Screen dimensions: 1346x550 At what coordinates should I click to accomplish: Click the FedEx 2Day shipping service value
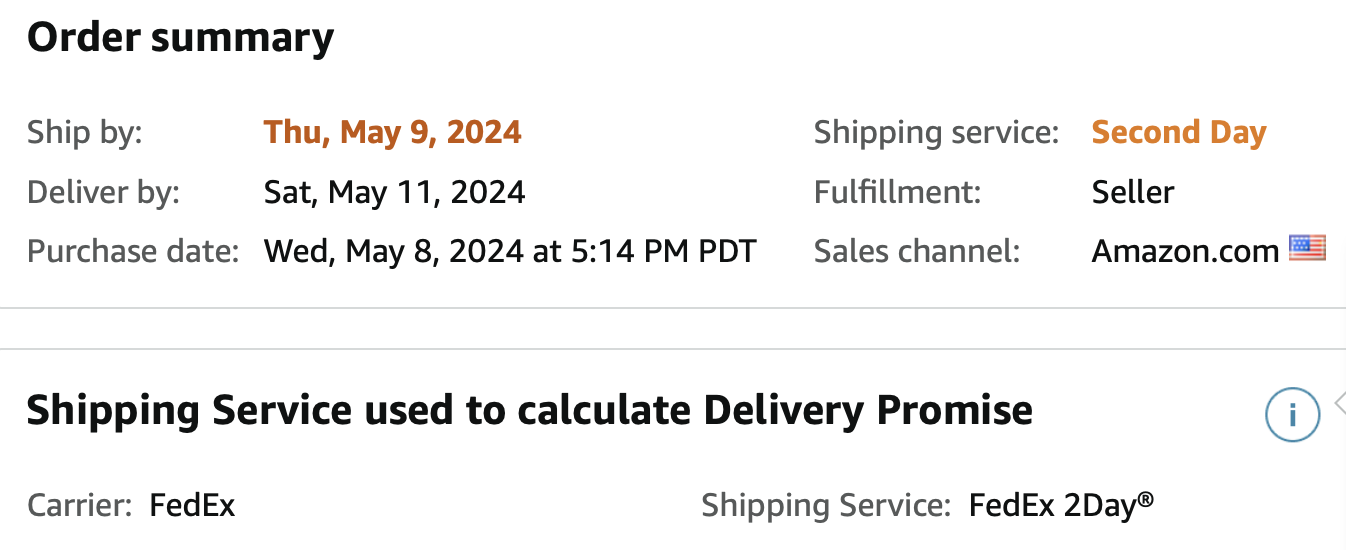(x=1061, y=505)
